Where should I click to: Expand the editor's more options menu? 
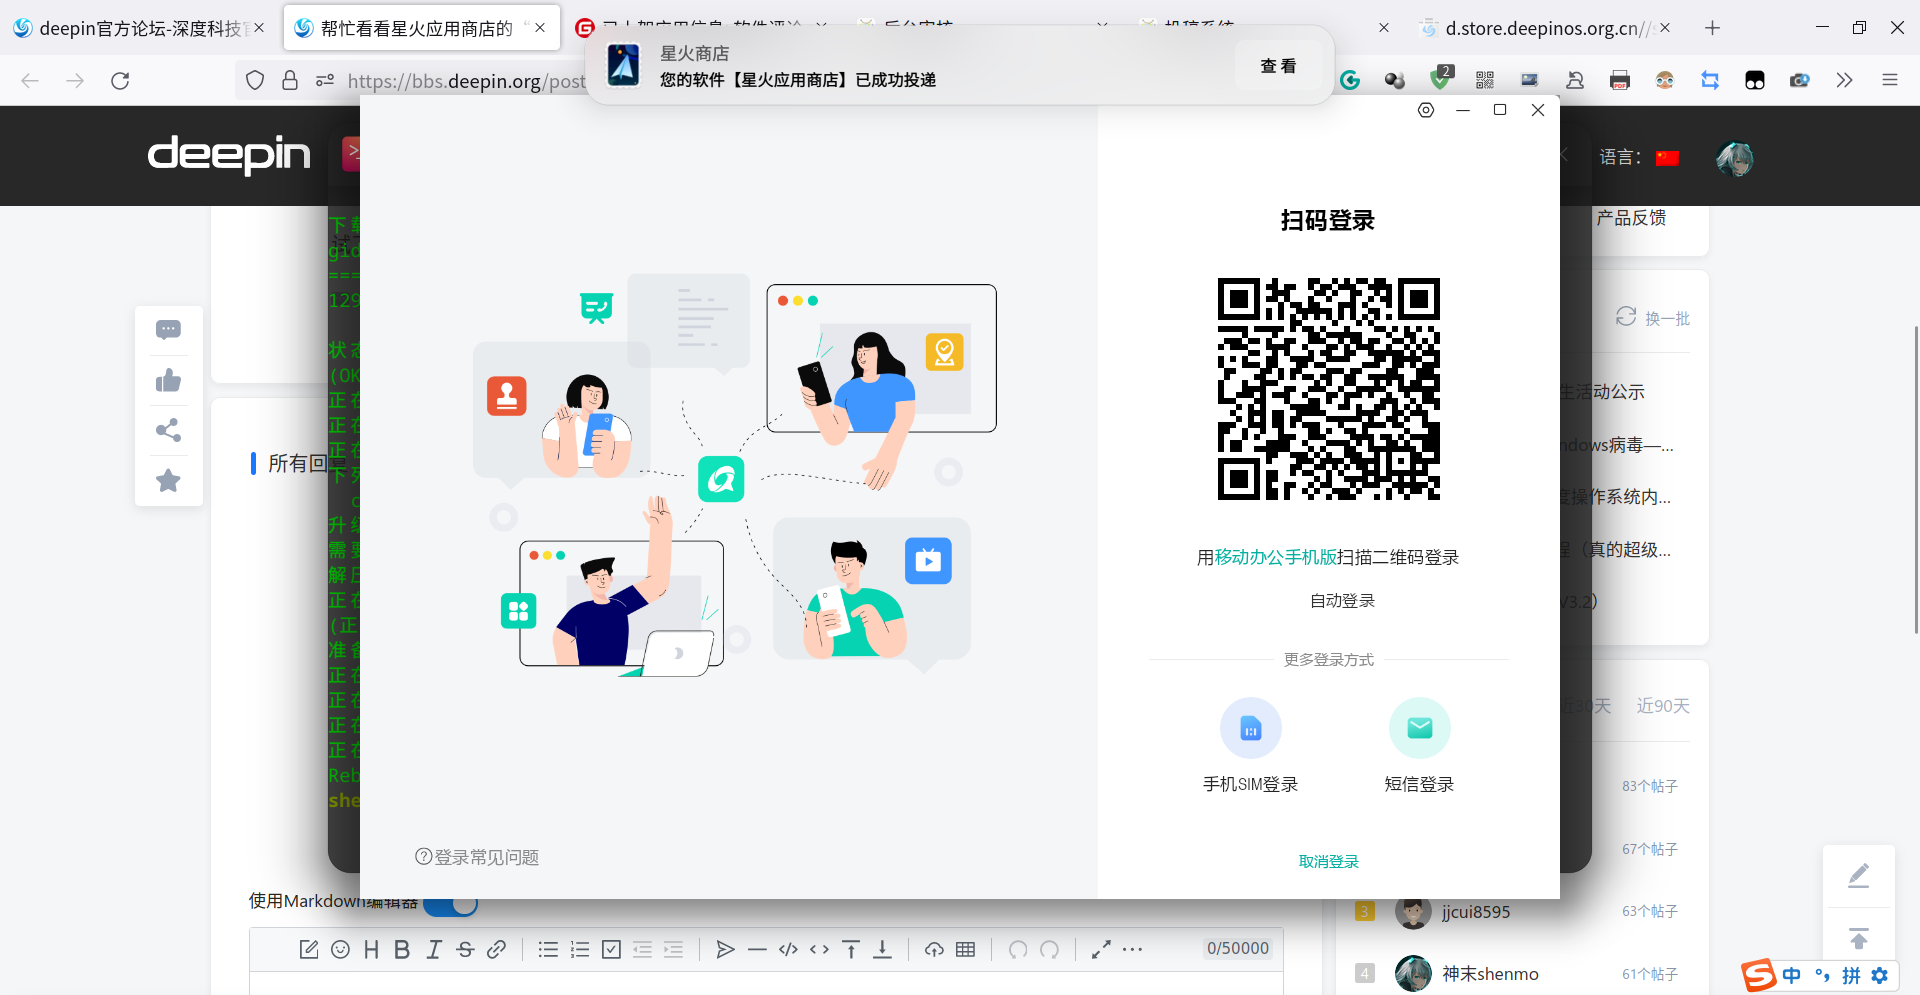(1133, 949)
